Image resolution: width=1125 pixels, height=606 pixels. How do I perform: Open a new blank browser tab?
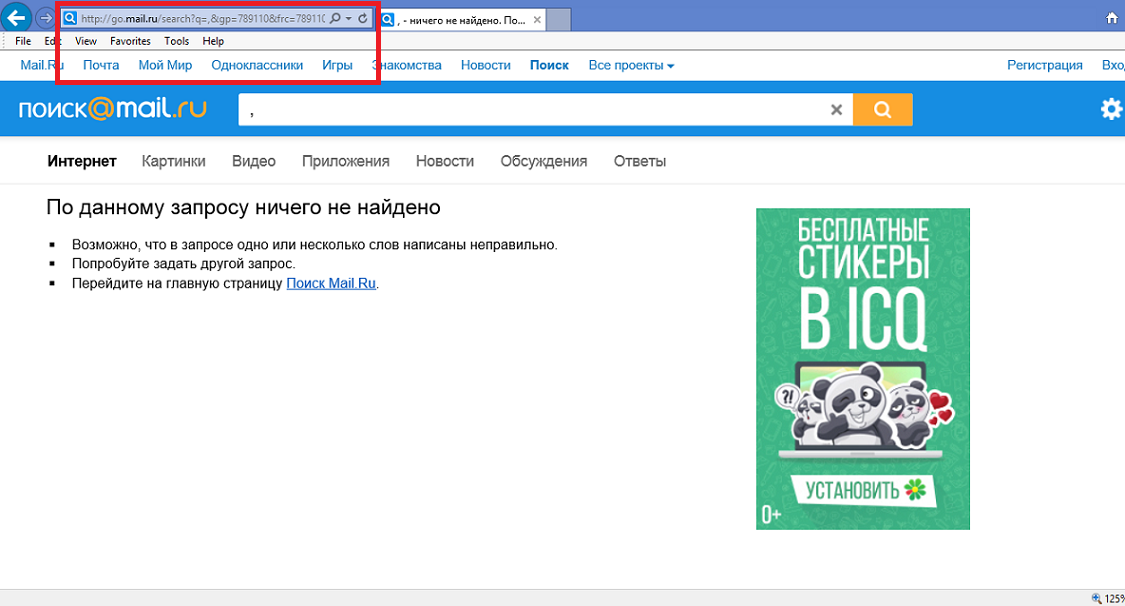(559, 19)
